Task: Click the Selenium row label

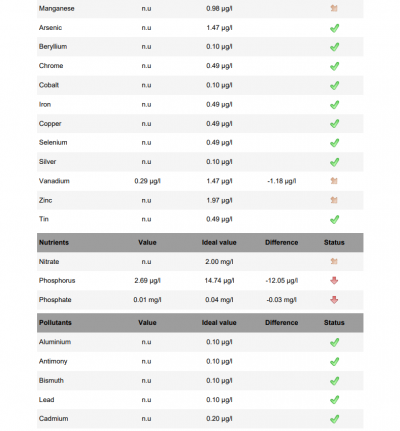Action: pos(53,142)
